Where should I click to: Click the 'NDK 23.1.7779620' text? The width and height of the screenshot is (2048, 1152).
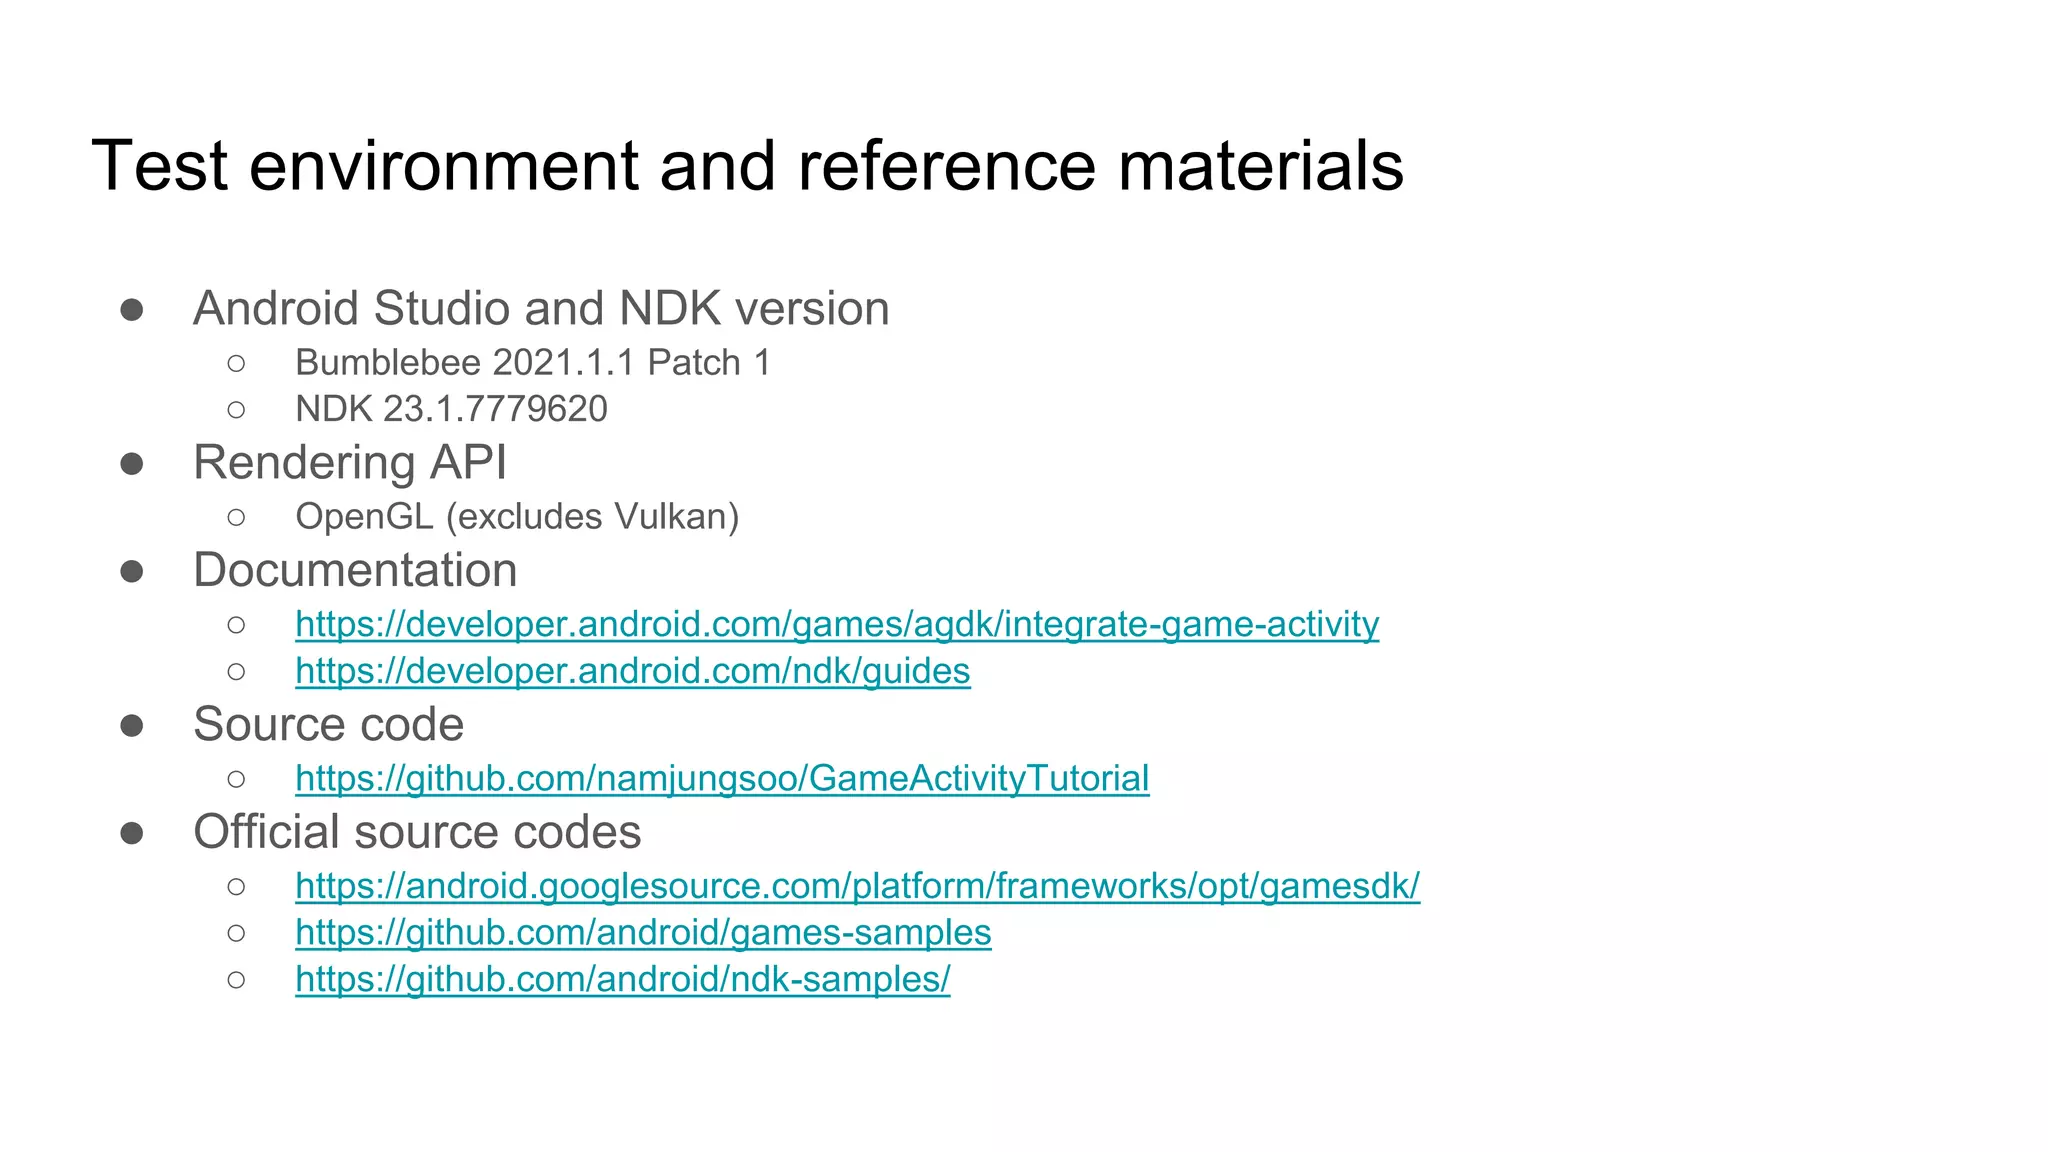tap(451, 409)
